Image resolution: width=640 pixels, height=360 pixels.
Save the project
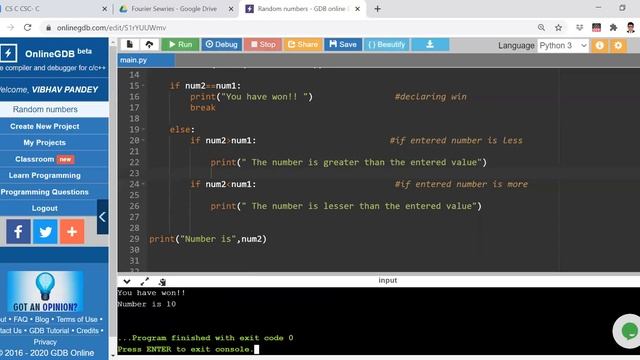click(x=343, y=44)
